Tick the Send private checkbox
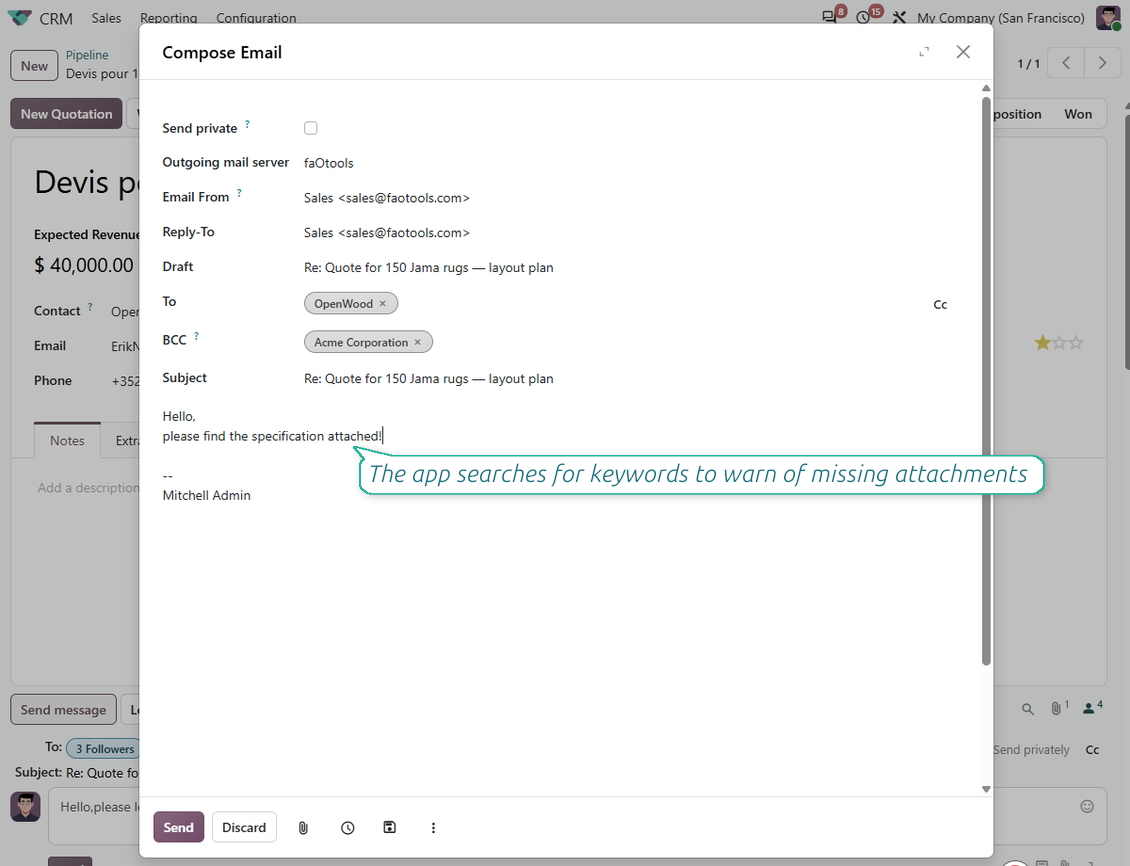 point(311,128)
